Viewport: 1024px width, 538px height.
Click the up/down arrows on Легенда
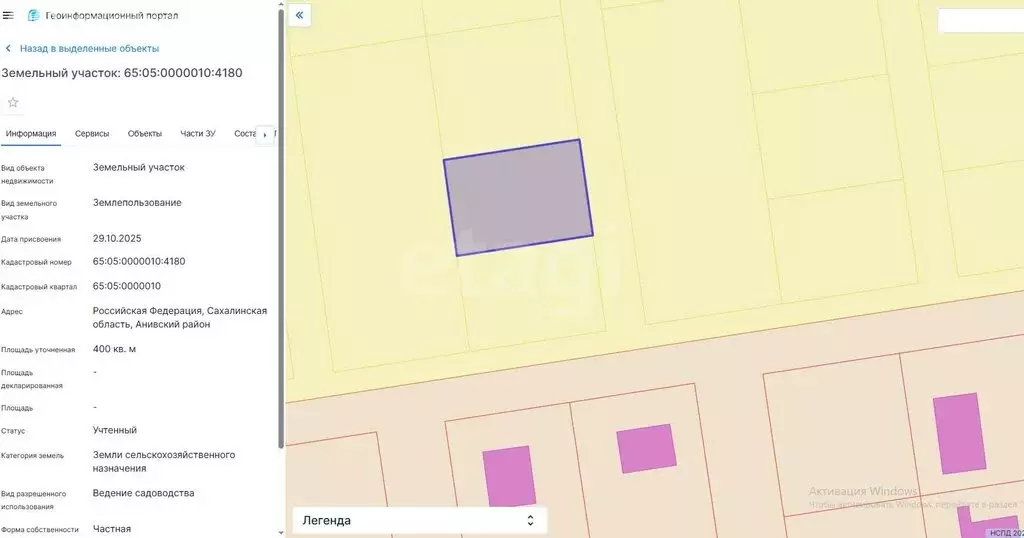530,520
